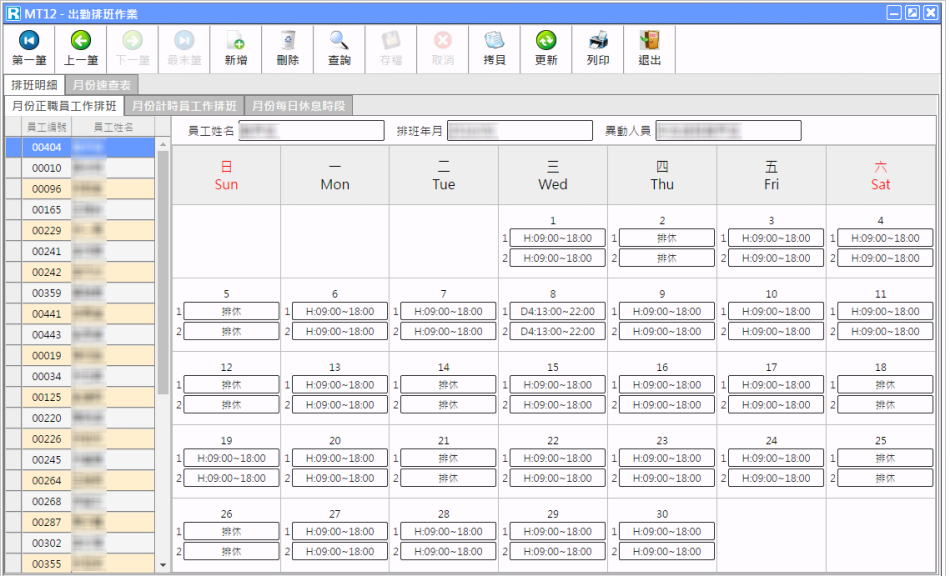Select employee row 00096
Image resolution: width=950 pixels, height=576 pixels.
coord(80,189)
